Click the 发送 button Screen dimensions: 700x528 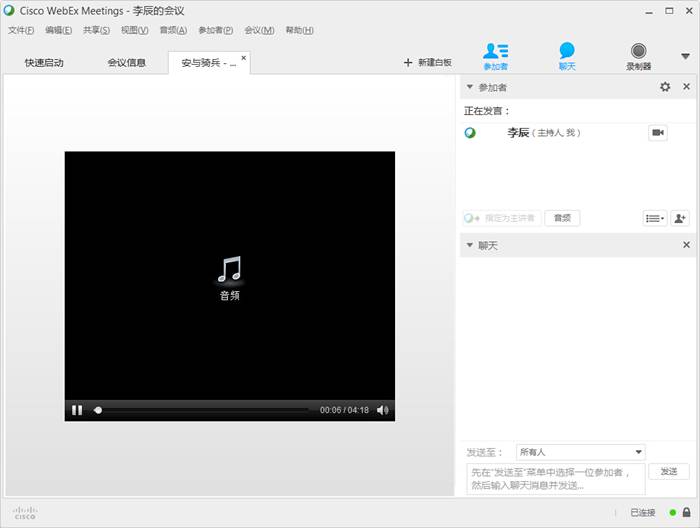click(669, 471)
